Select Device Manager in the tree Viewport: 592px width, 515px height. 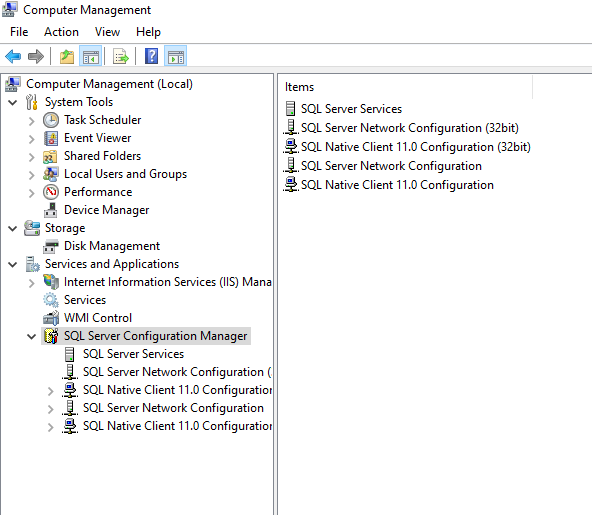(x=106, y=210)
